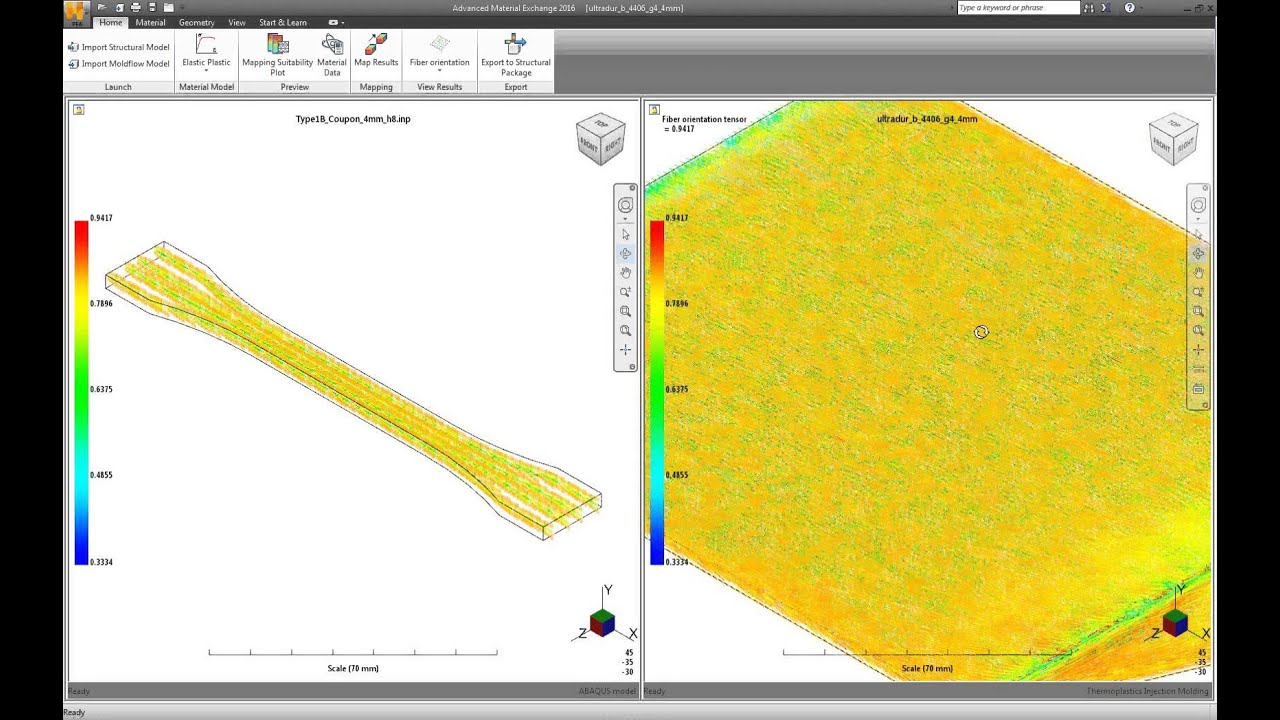The width and height of the screenshot is (1280, 720).
Task: Expand the Fiber orientation dropdown arrow
Action: click(439, 71)
